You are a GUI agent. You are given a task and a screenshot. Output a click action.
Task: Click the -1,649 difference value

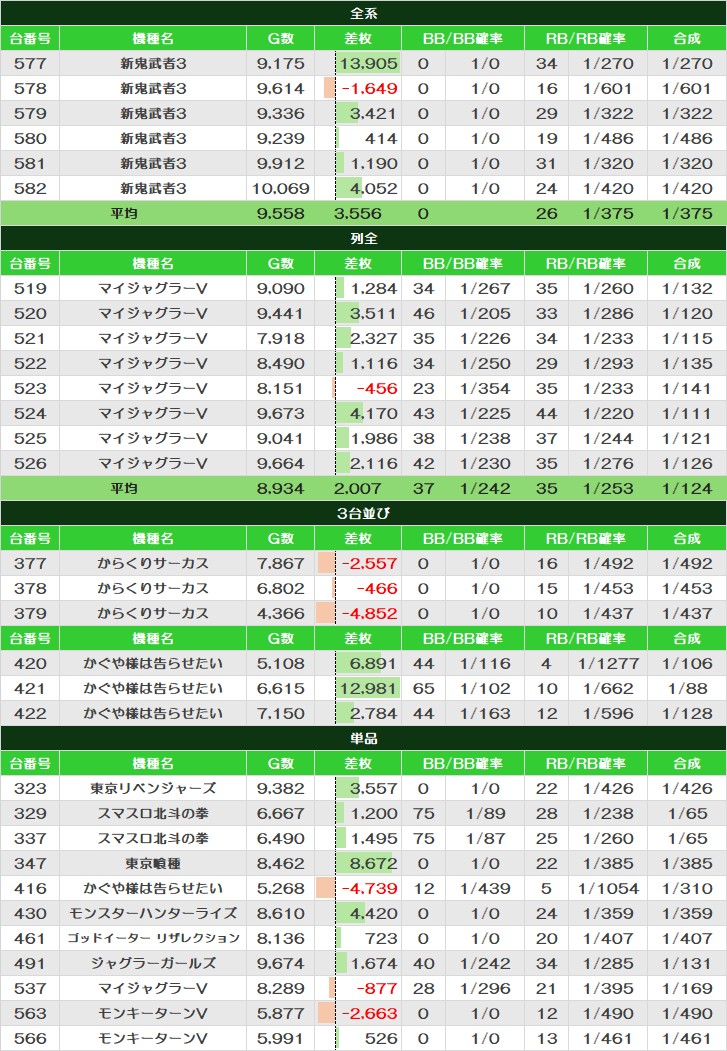(369, 88)
